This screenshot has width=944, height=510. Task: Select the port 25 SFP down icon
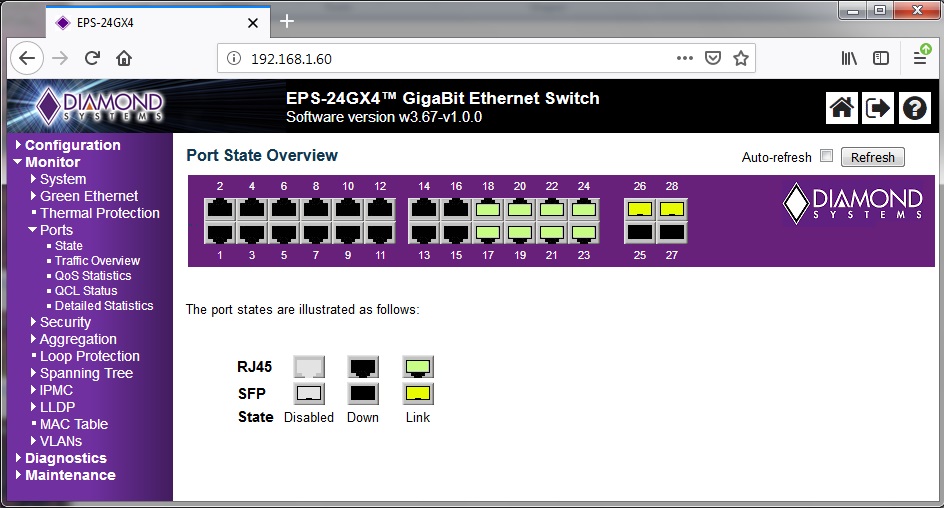640,232
